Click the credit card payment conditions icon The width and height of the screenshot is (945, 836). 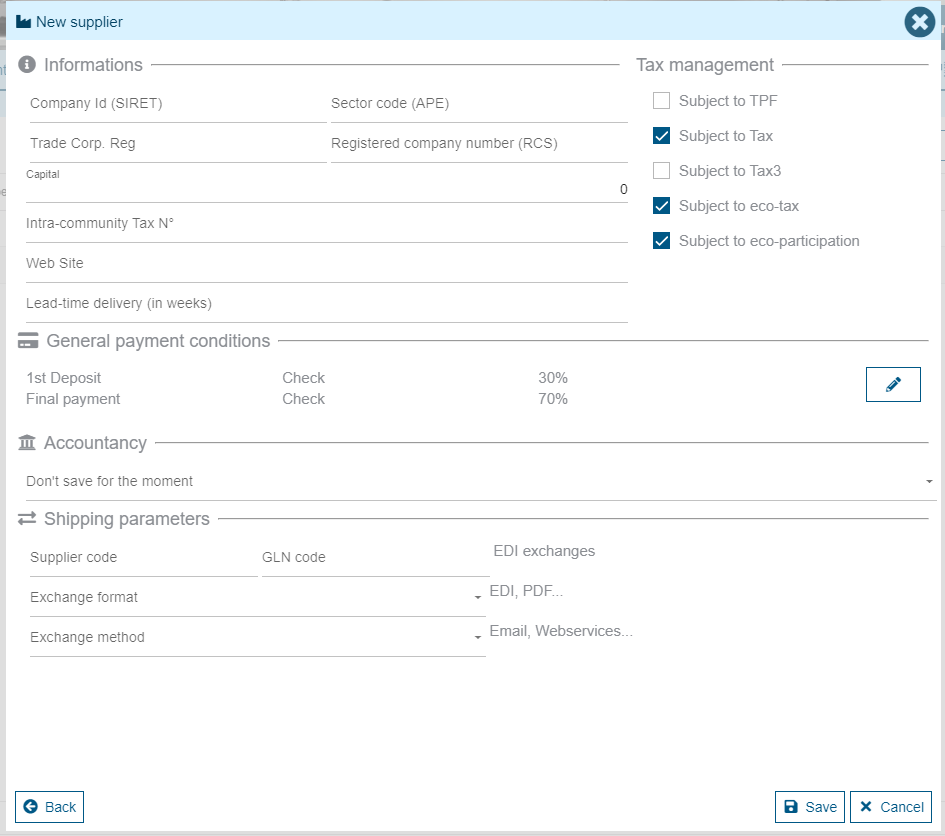(x=29, y=341)
